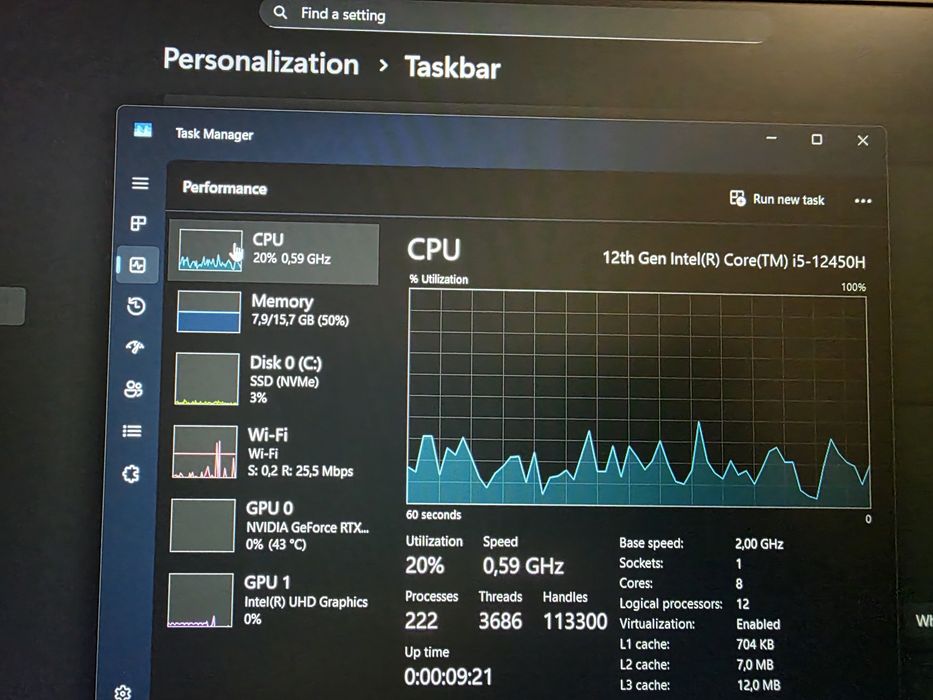Close the Task Manager window
Viewport: 933px width, 700px height.
863,140
